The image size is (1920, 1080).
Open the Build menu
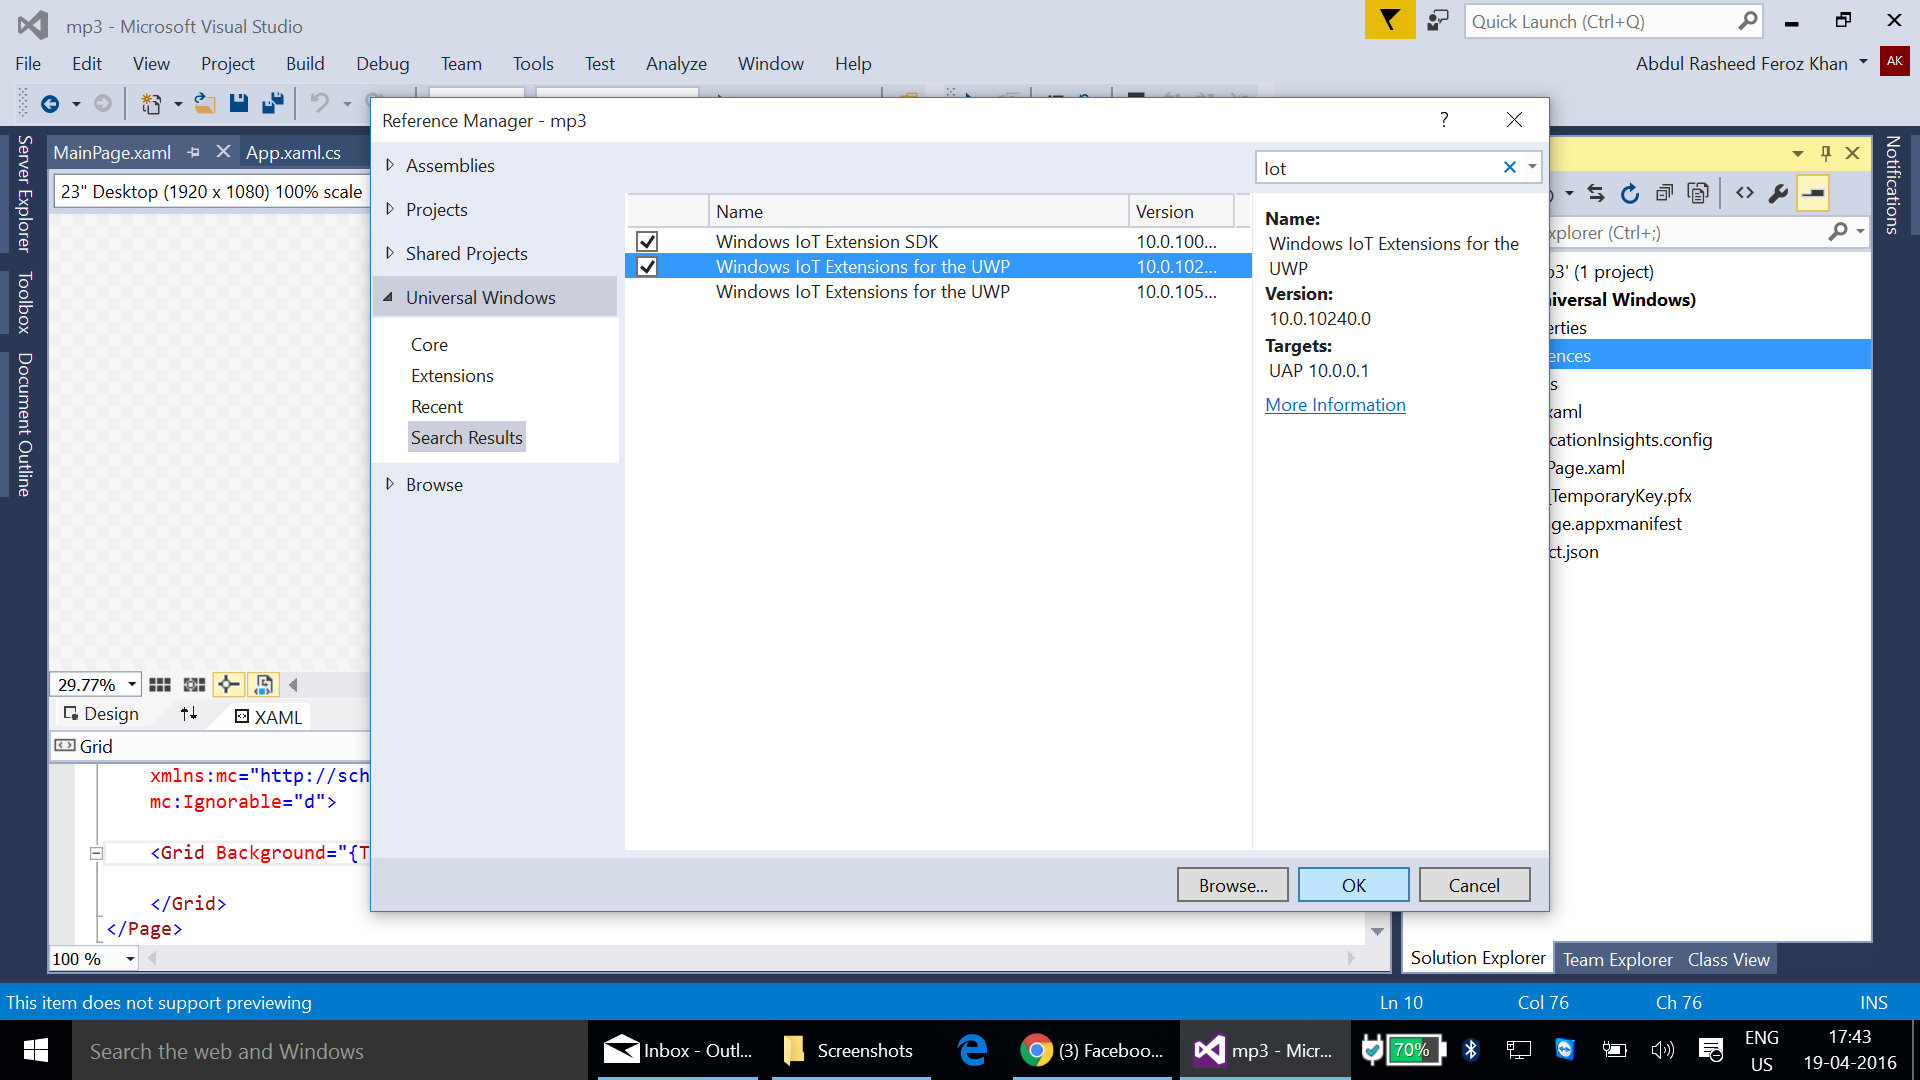305,63
